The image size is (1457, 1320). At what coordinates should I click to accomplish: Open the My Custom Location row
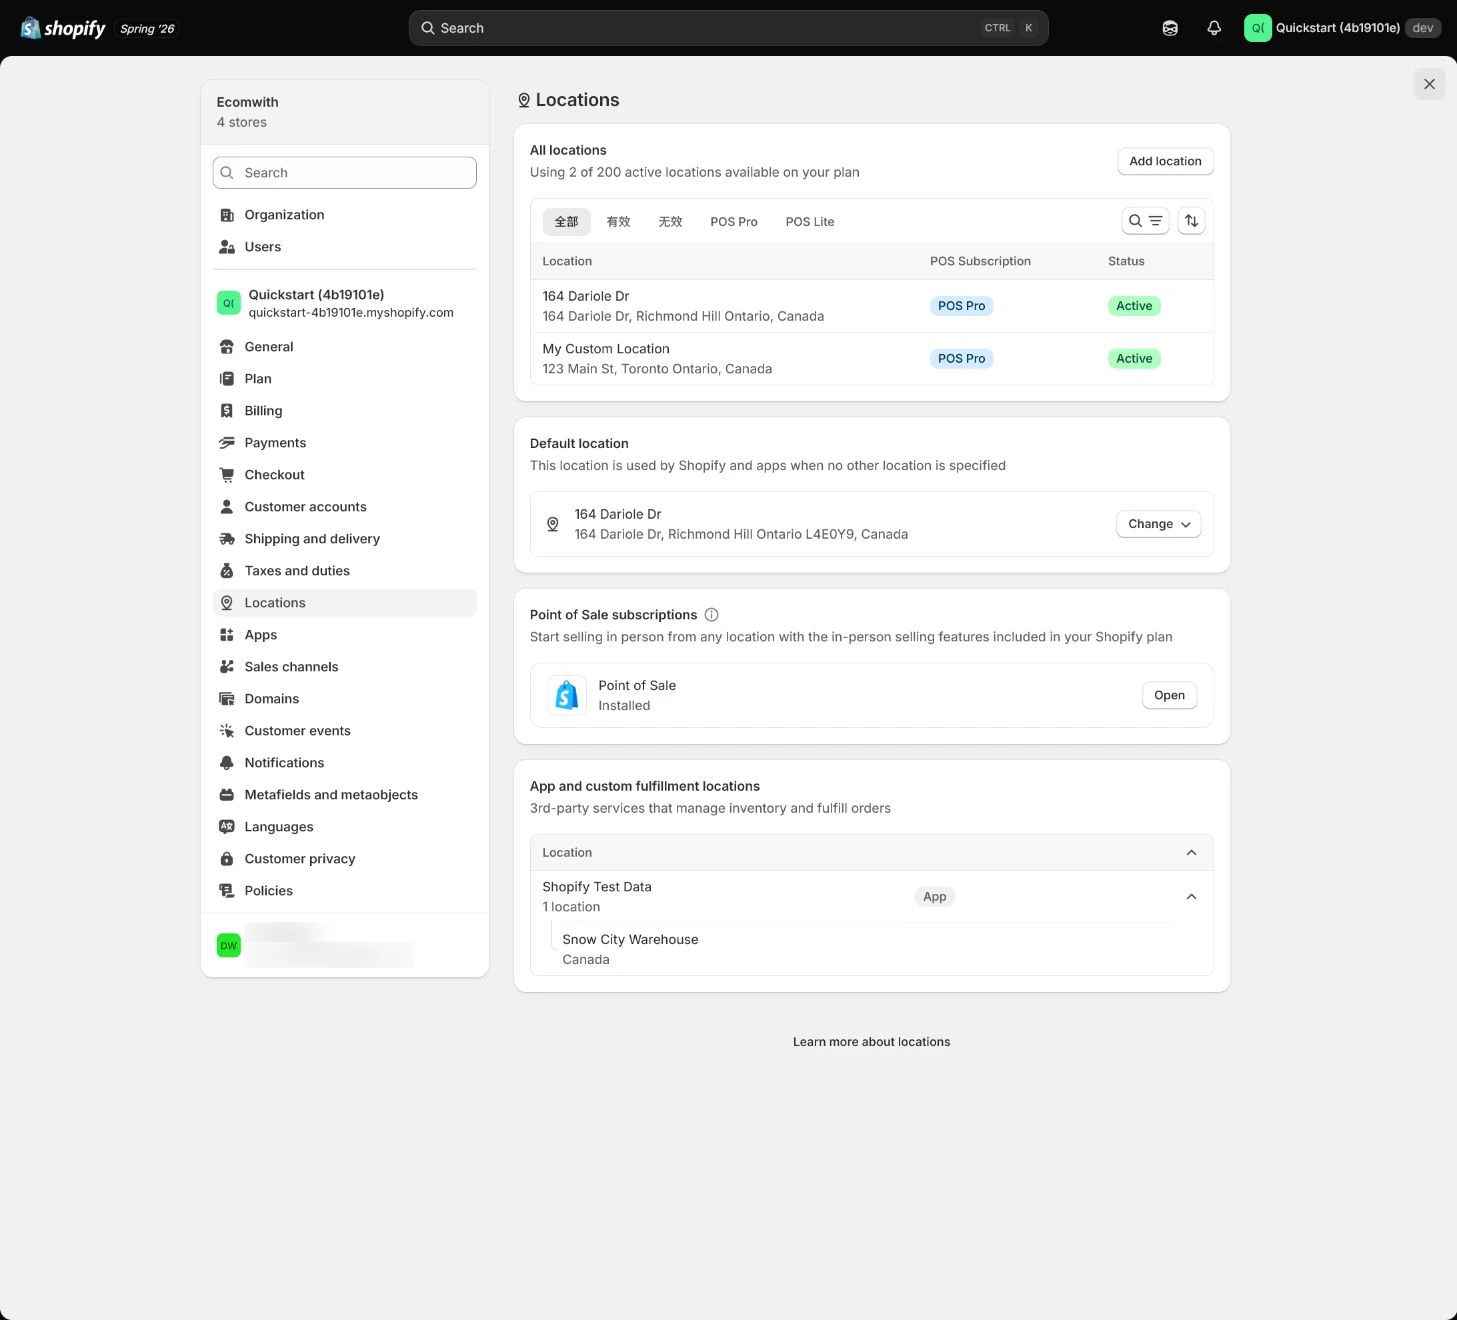(871, 359)
